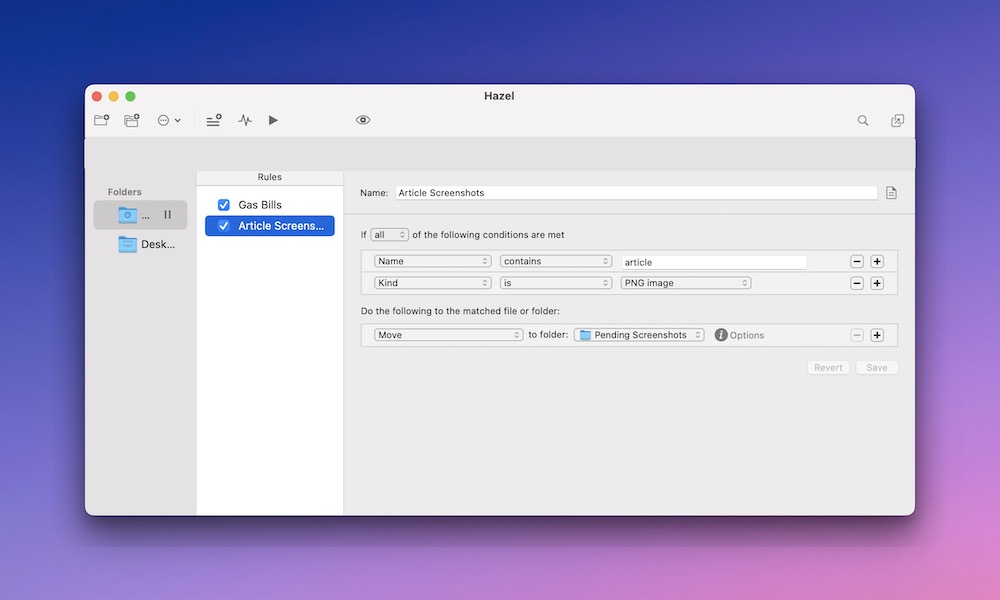Open the 'contains' operator dropdown
The image size is (1000, 600).
click(556, 261)
